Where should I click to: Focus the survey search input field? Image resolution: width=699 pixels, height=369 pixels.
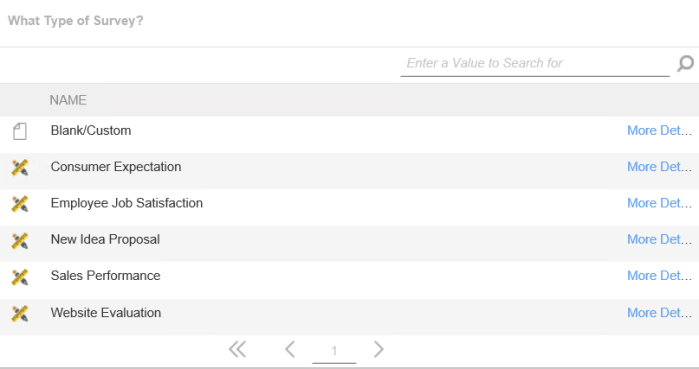coord(535,63)
